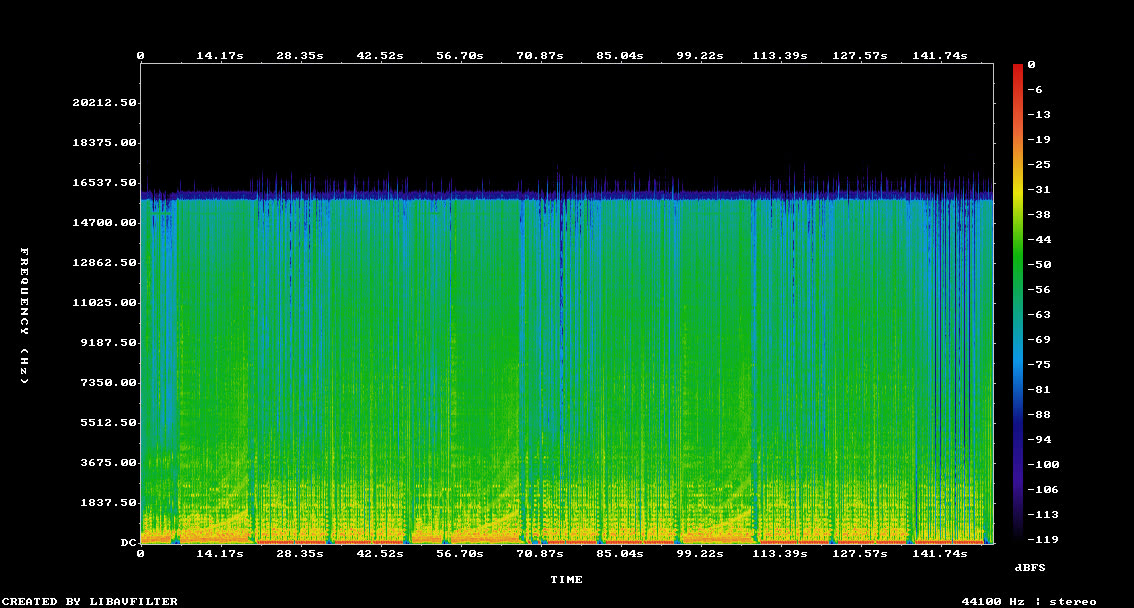
Task: Click the TIME axis title
Action: point(566,579)
